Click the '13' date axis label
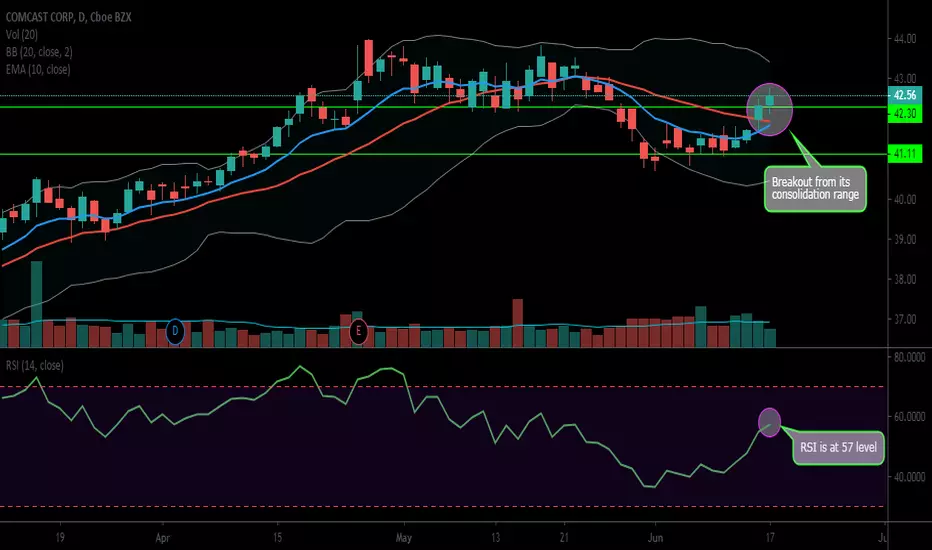This screenshot has height=550, width=932. pos(496,538)
